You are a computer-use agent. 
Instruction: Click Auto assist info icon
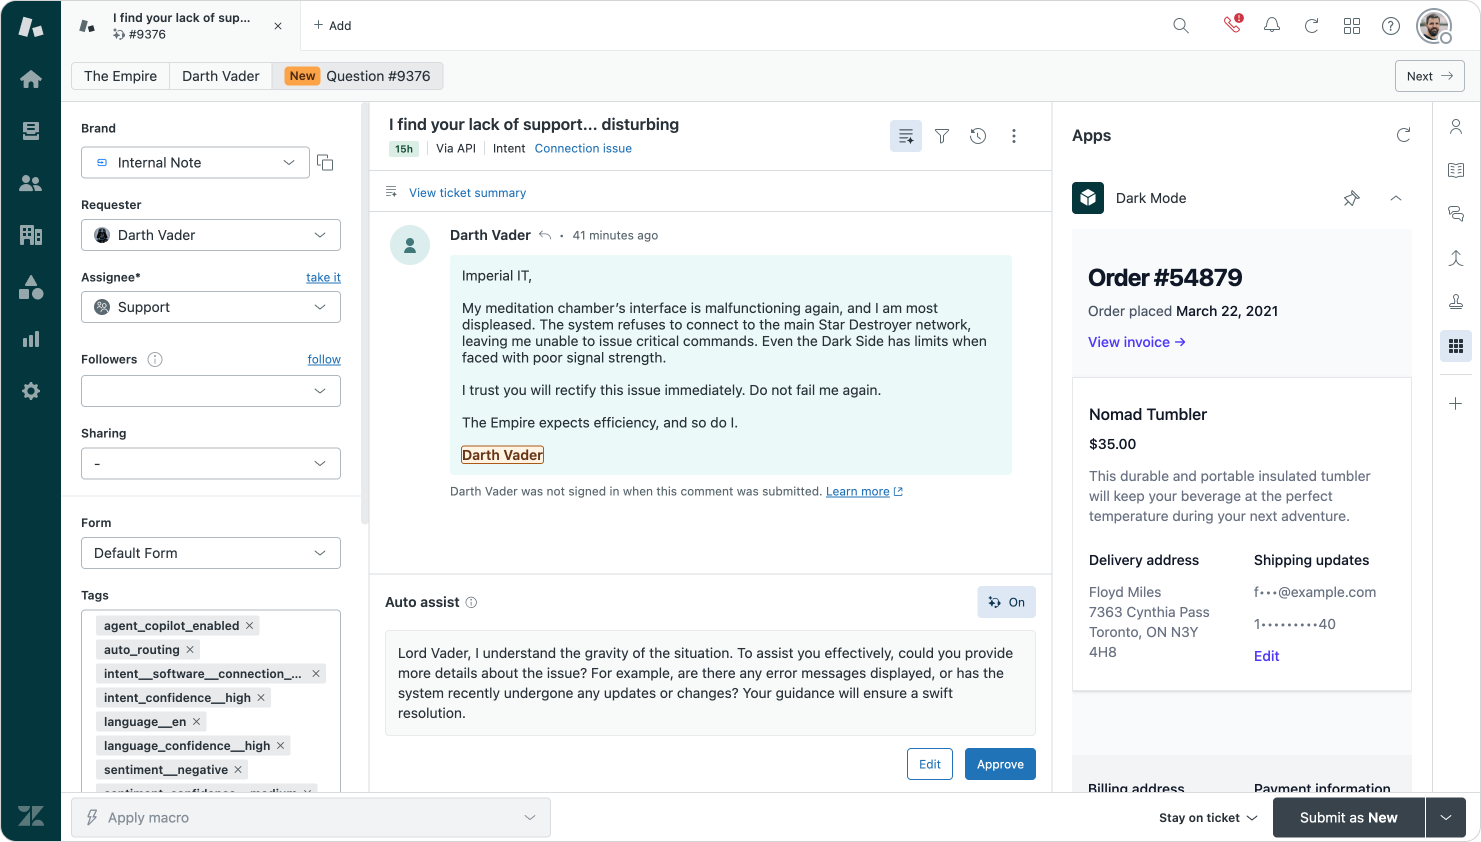[x=472, y=603]
